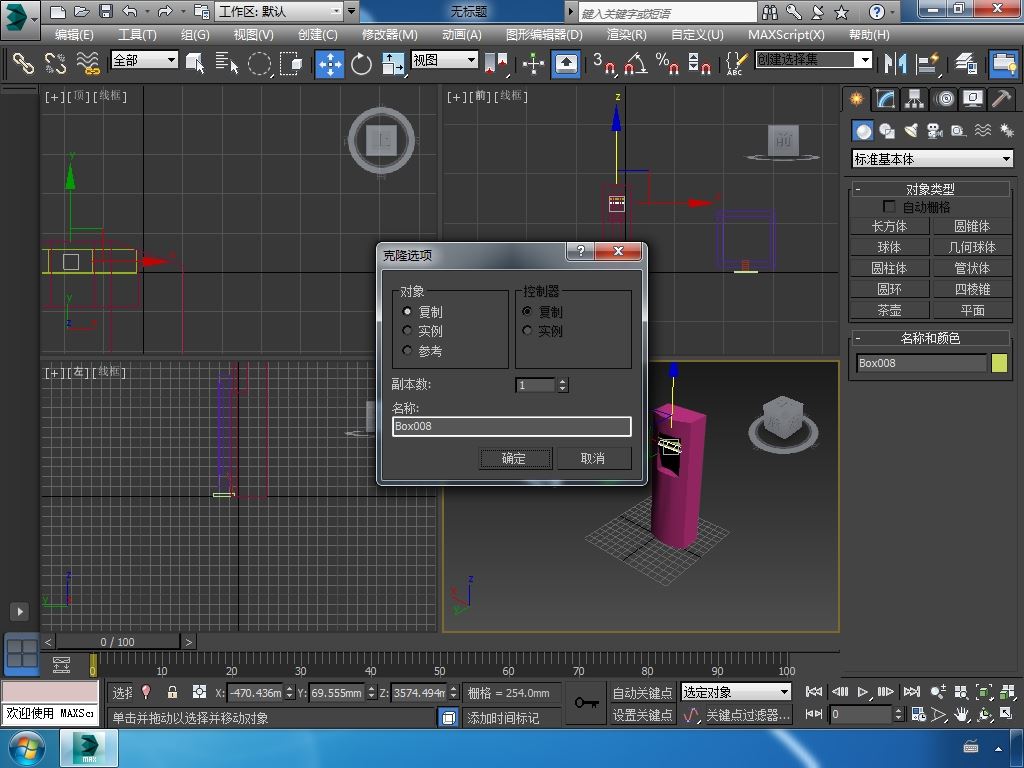
Task: Choose the 参考 object radio option
Action: pos(407,351)
